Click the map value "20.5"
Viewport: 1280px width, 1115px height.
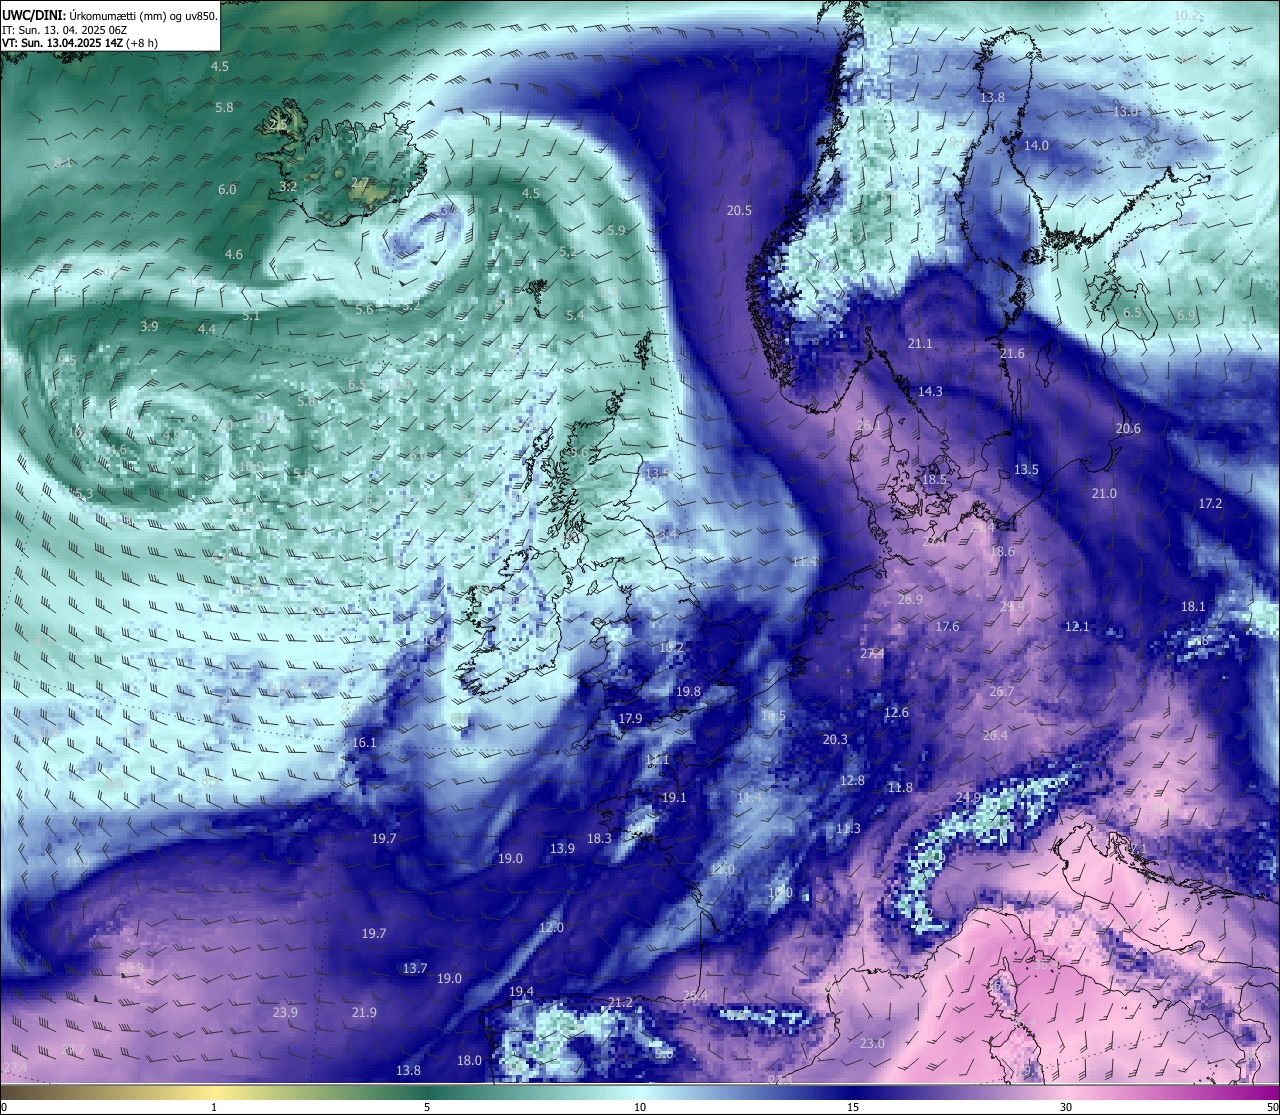(739, 210)
